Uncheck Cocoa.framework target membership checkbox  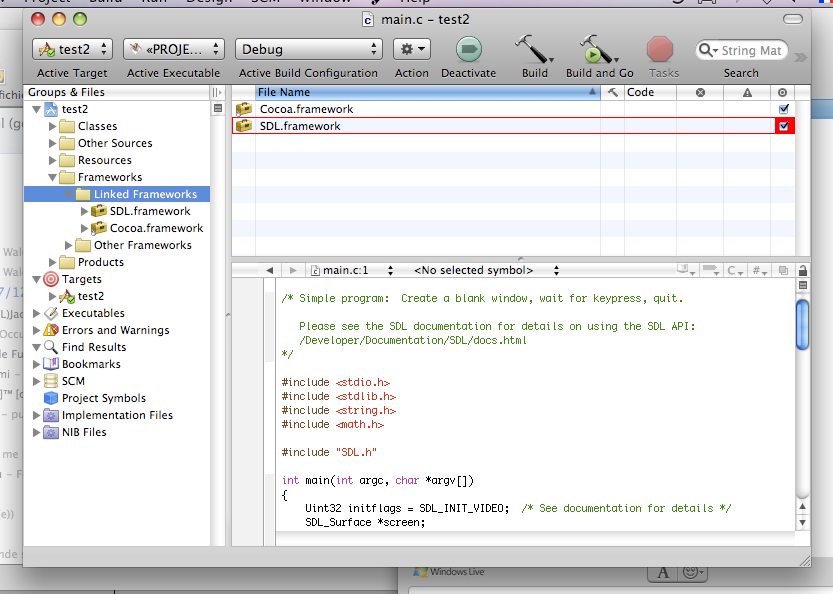785,109
